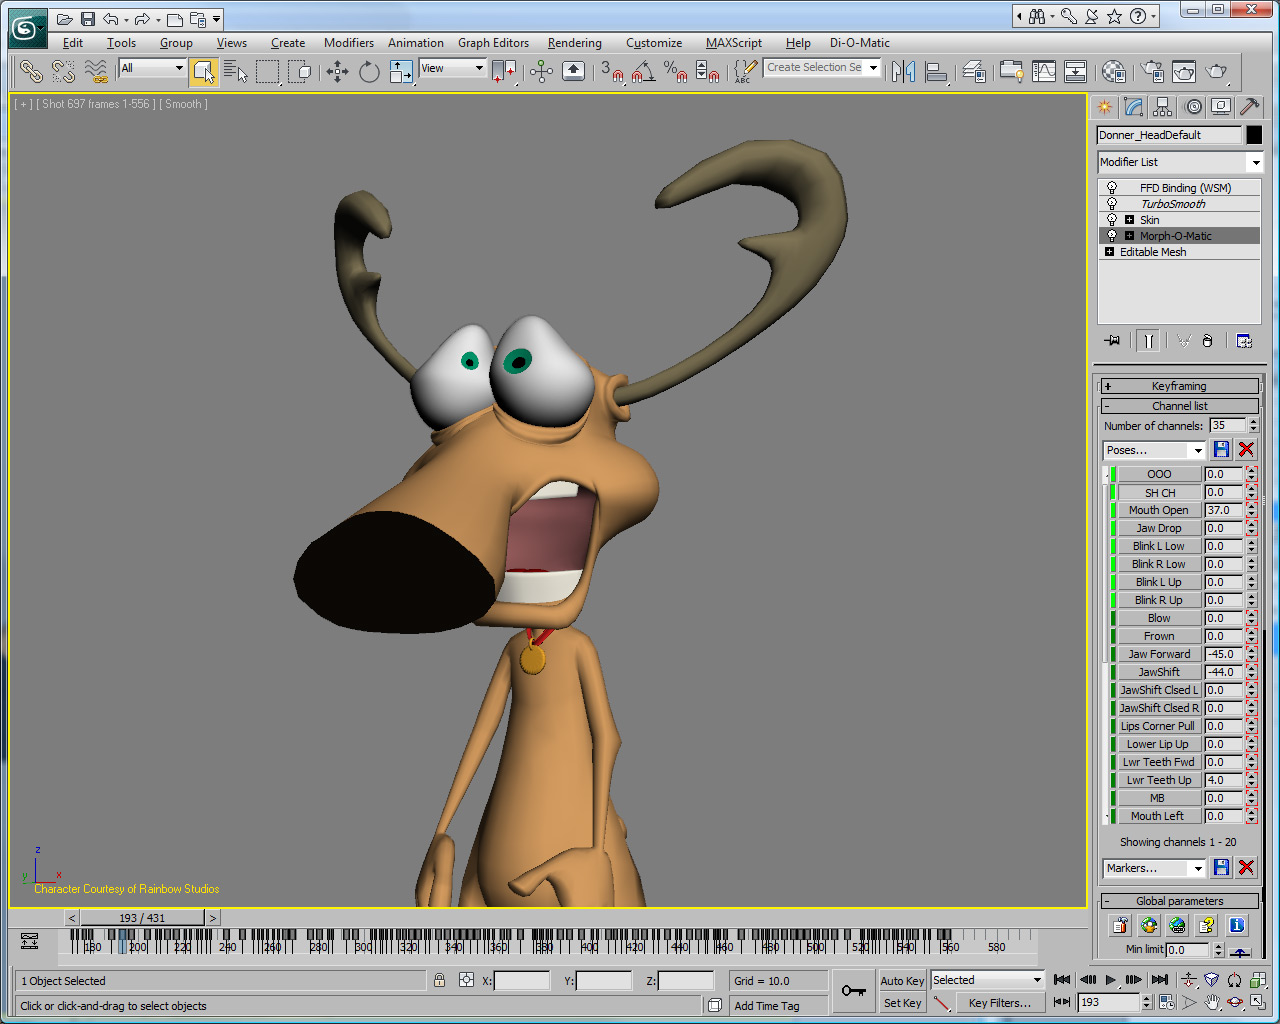Open Render Setup dialog

tap(1153, 71)
